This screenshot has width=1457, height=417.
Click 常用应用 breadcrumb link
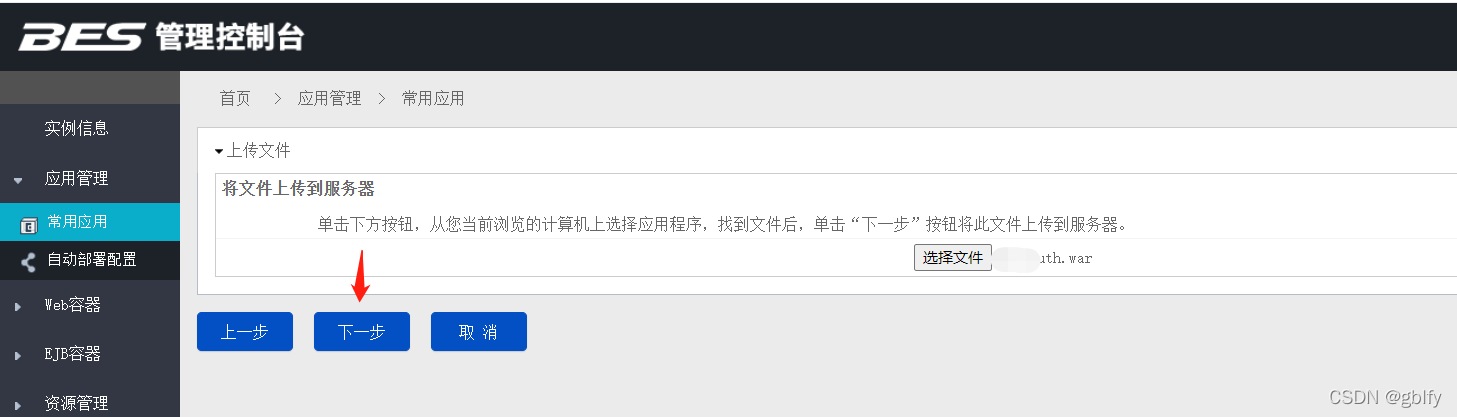pos(433,98)
